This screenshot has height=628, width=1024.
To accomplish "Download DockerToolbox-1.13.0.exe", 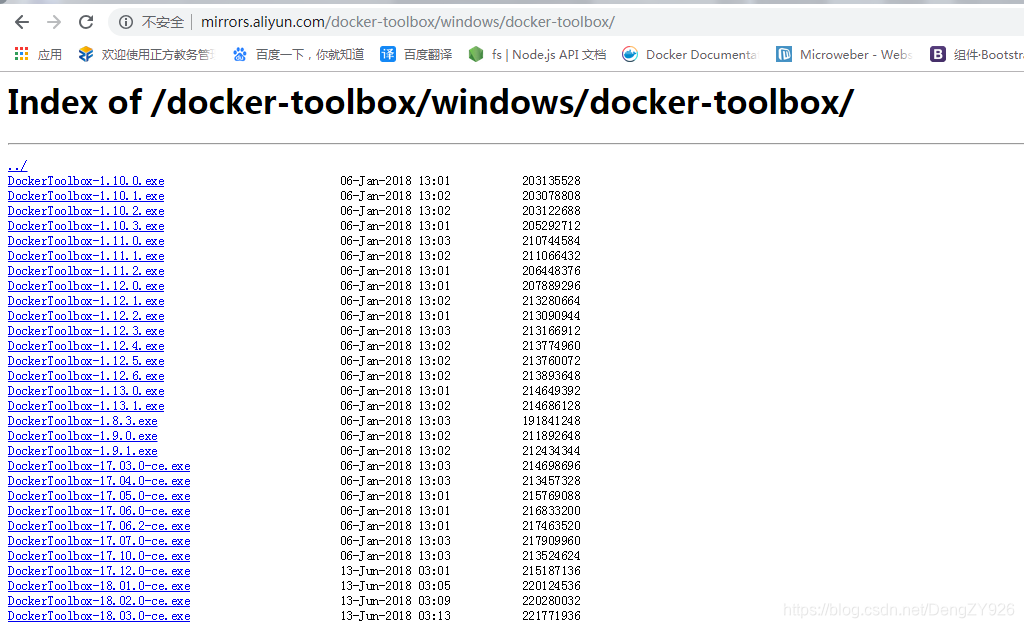I will [x=86, y=391].
